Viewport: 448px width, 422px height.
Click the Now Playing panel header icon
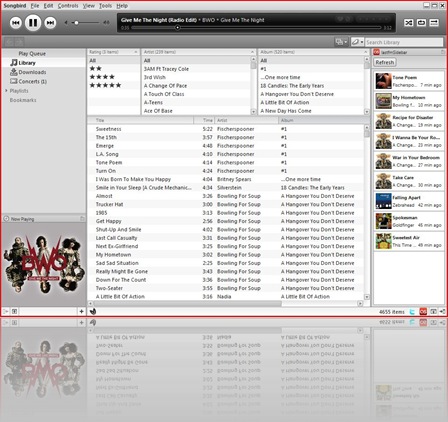tap(6, 219)
